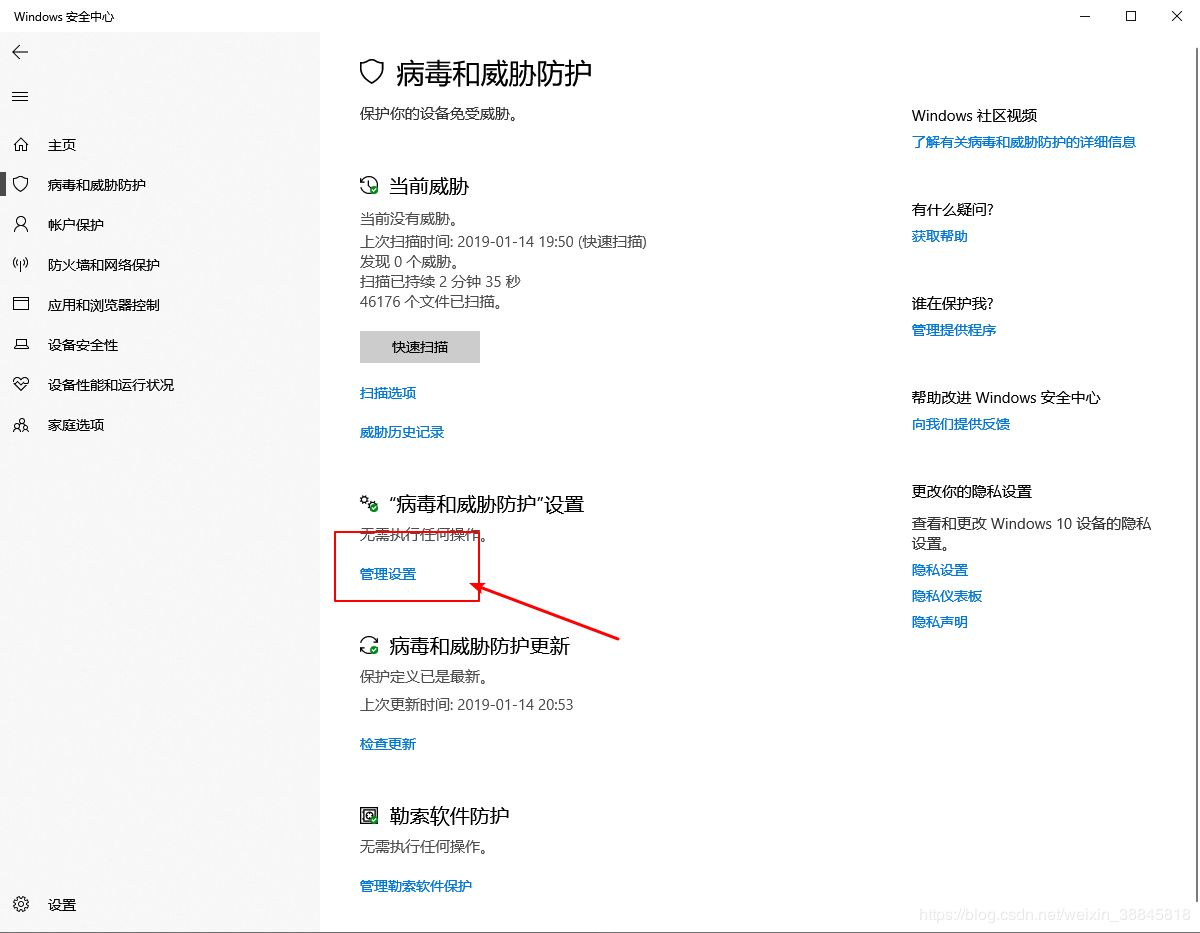
Task: Open 了解有关病毒和威胁防护的详细信息 link
Action: pos(1024,142)
